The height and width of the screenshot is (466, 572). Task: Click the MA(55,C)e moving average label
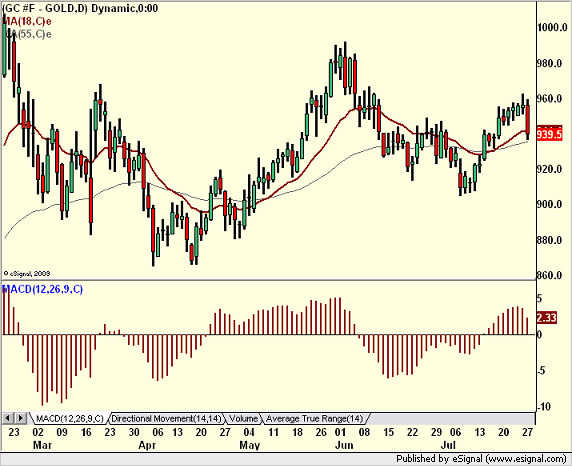coord(27,34)
